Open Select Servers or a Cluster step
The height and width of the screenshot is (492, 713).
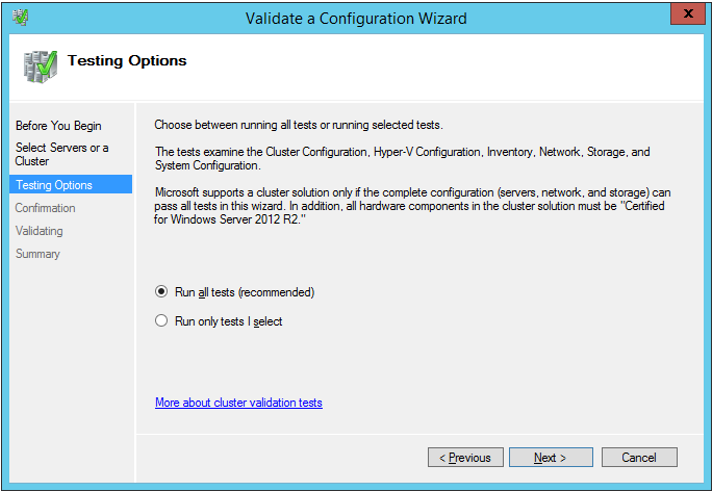62,154
